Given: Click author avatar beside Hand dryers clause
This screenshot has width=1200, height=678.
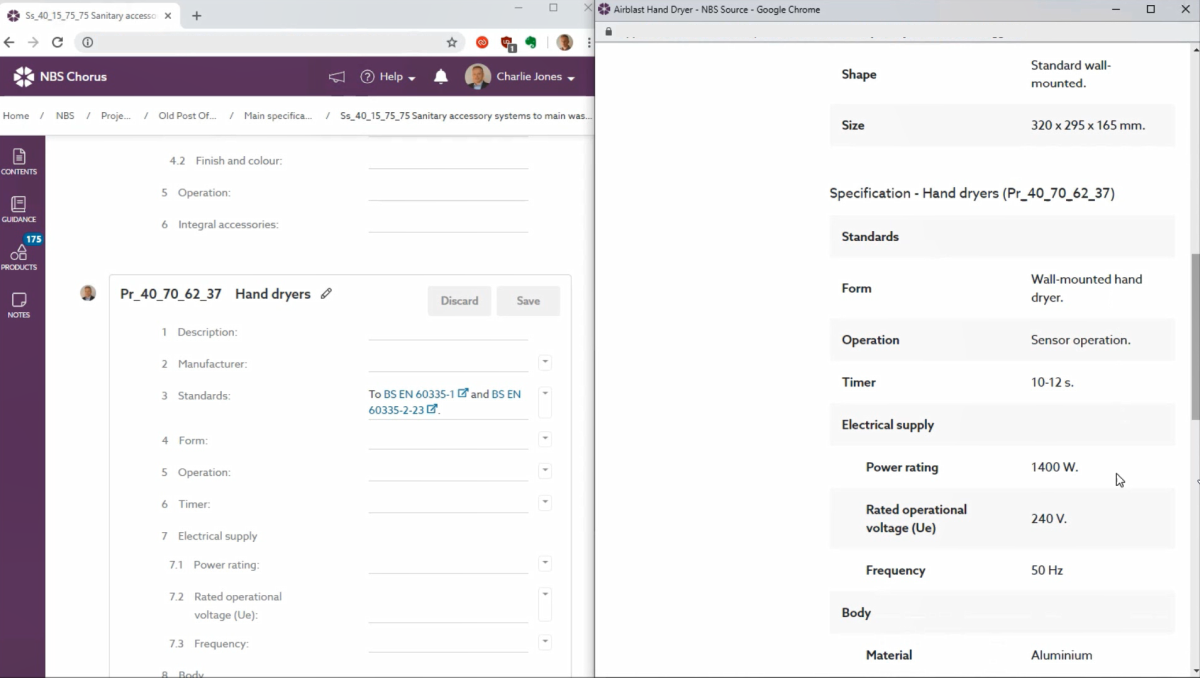Looking at the screenshot, I should pyautogui.click(x=88, y=293).
